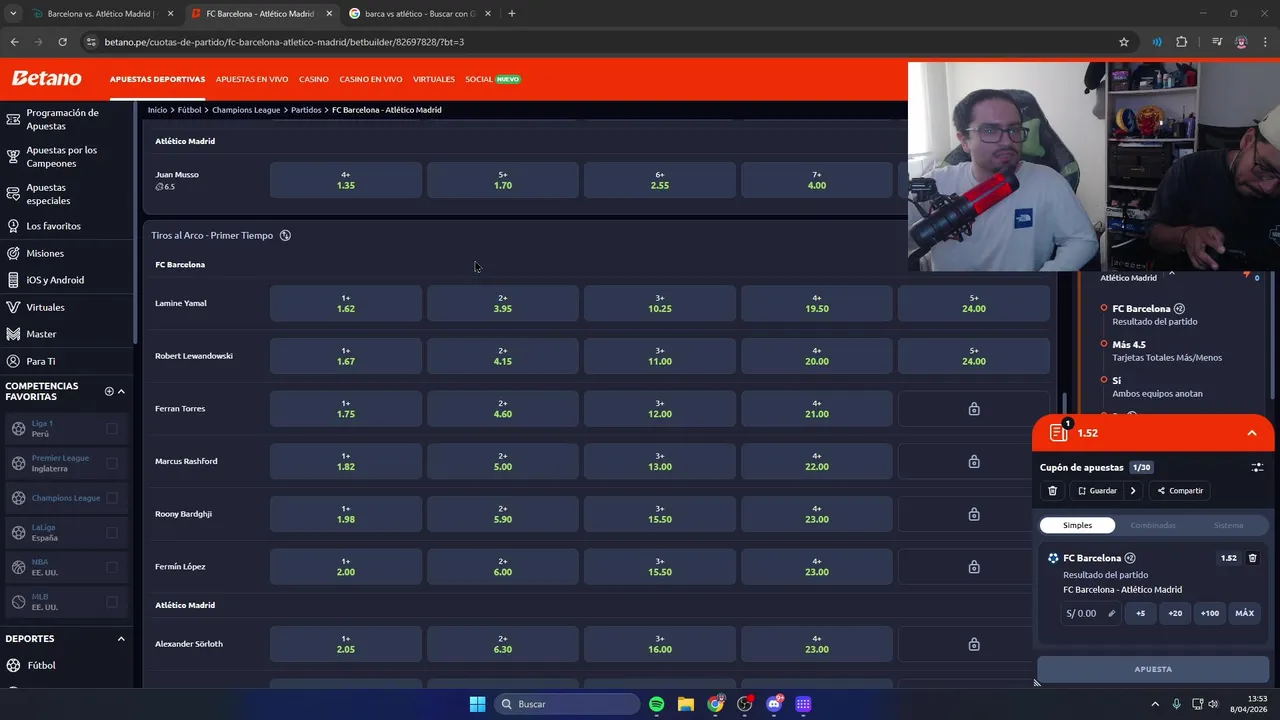Screen dimensions: 1280x720
Task: Open Spotify from the taskbar
Action: (x=656, y=704)
